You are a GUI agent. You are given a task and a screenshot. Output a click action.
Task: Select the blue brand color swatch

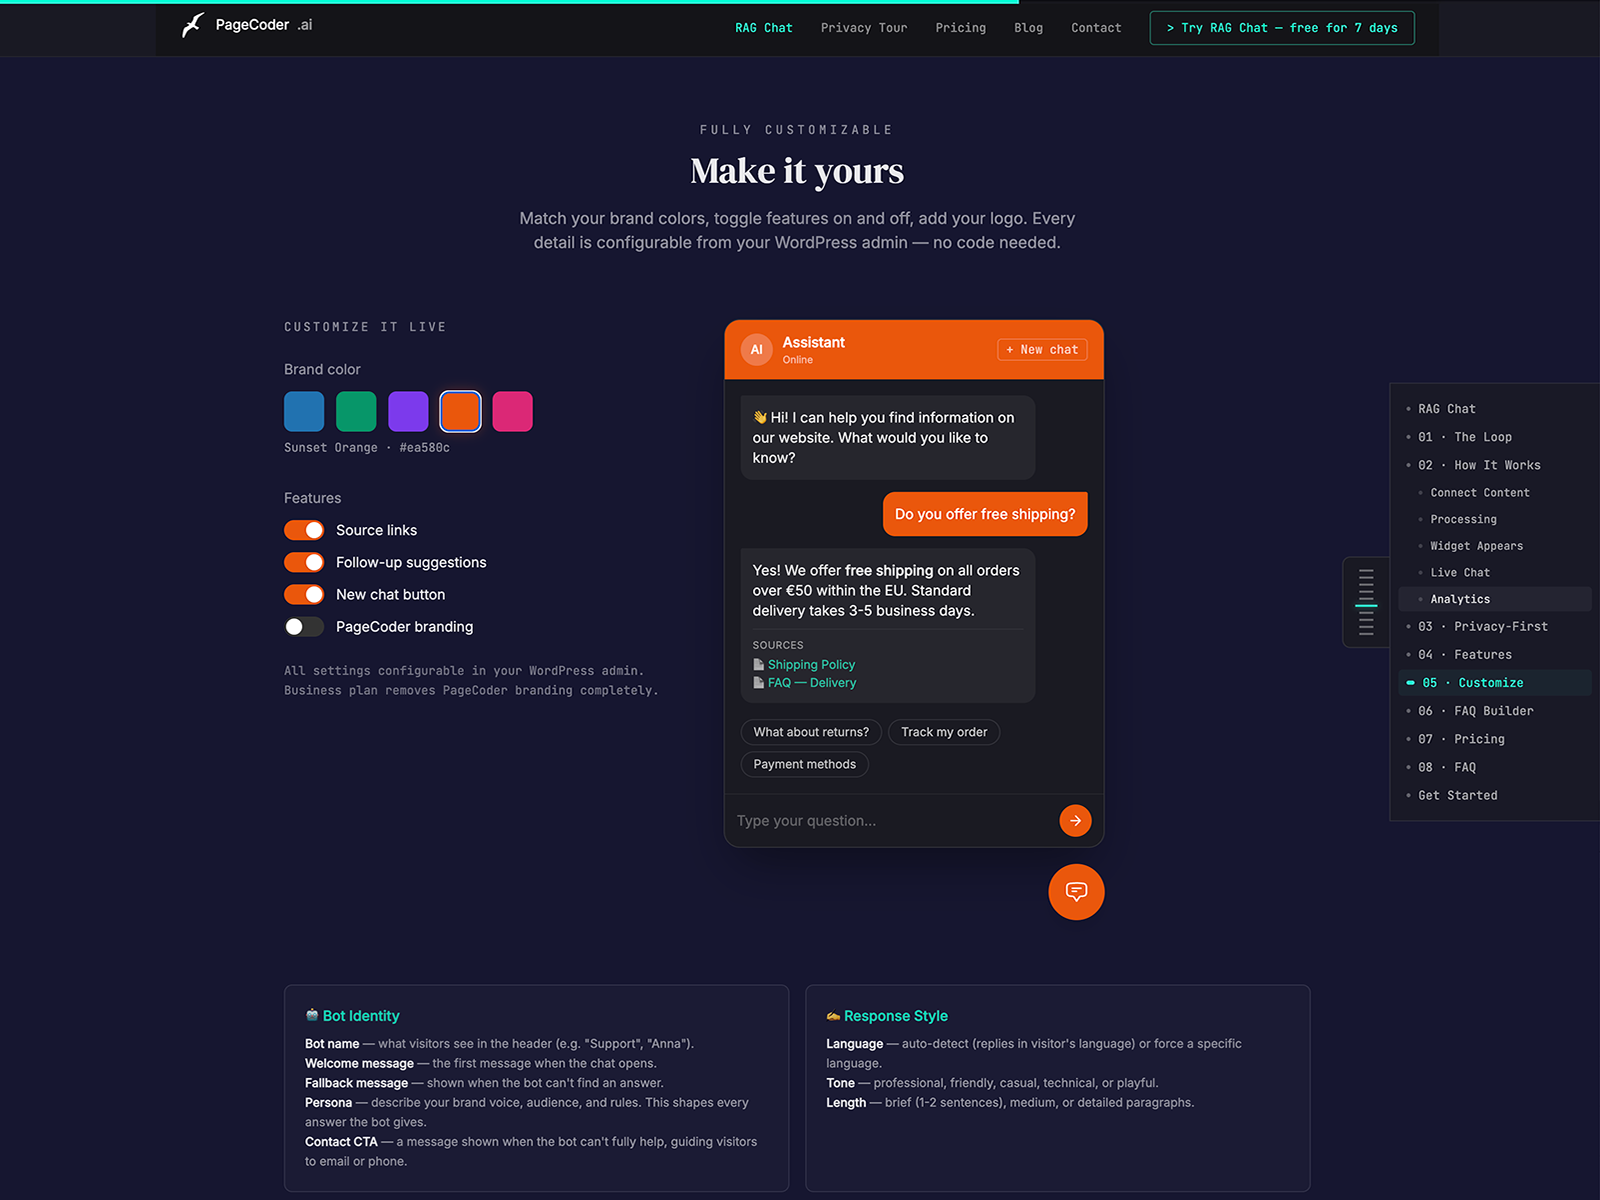click(x=304, y=411)
